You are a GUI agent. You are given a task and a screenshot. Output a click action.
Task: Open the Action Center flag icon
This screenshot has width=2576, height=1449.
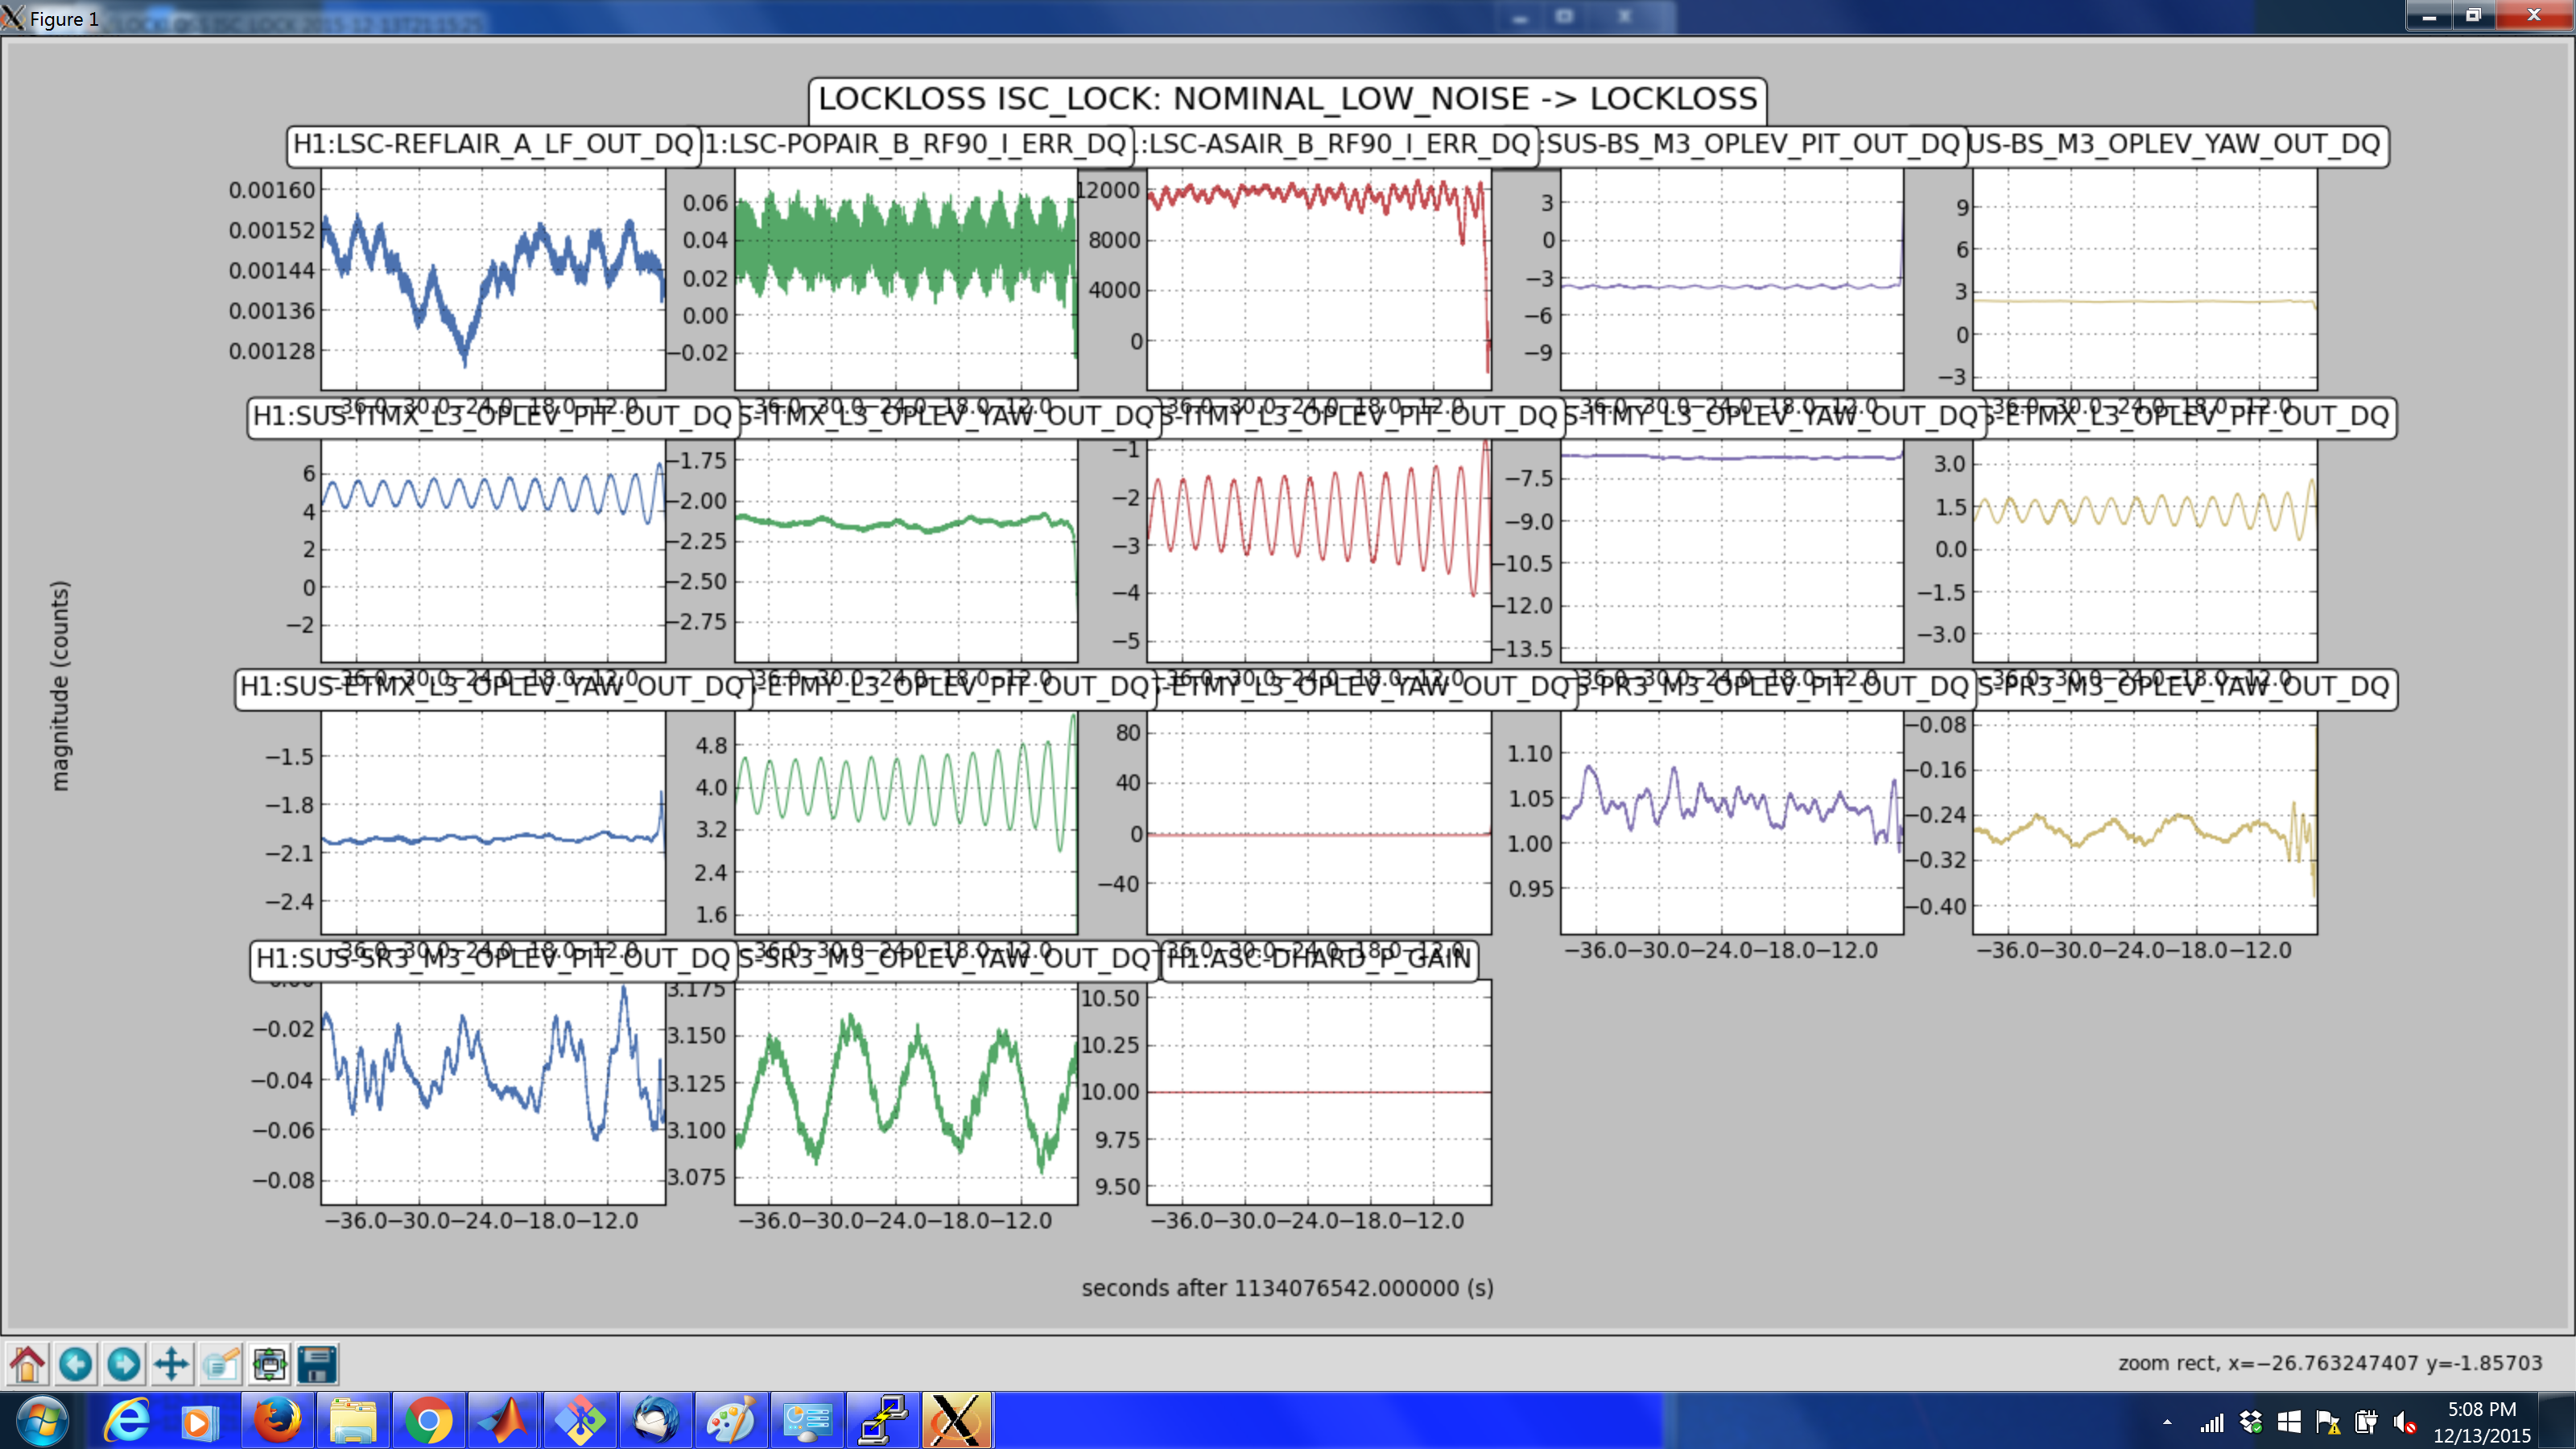click(2327, 1422)
